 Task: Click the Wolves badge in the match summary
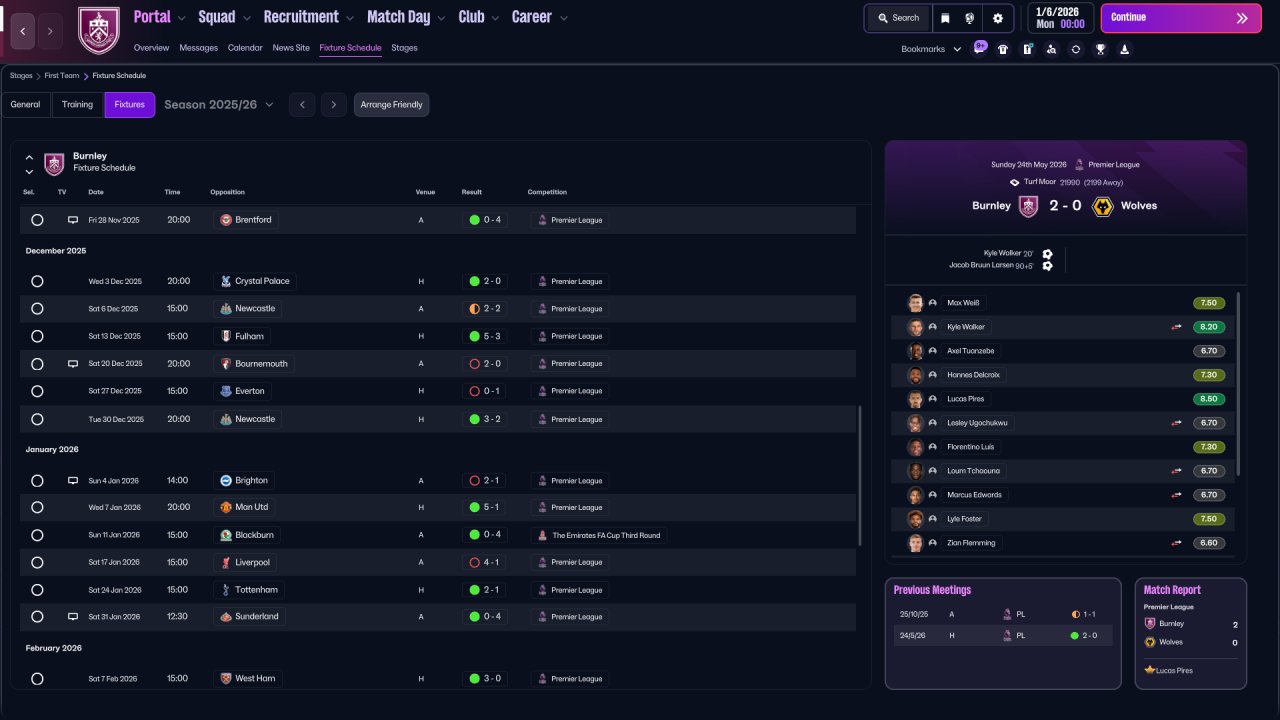(1103, 206)
